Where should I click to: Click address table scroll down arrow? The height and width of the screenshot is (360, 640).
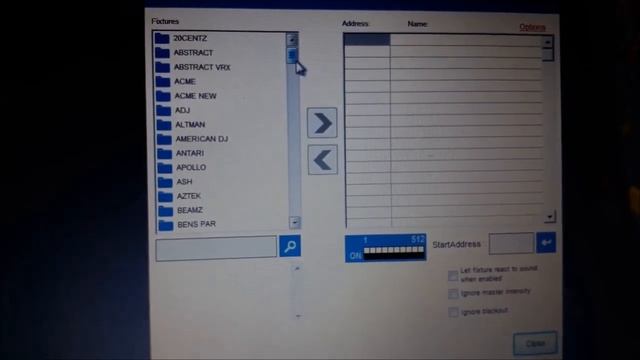pyautogui.click(x=549, y=216)
